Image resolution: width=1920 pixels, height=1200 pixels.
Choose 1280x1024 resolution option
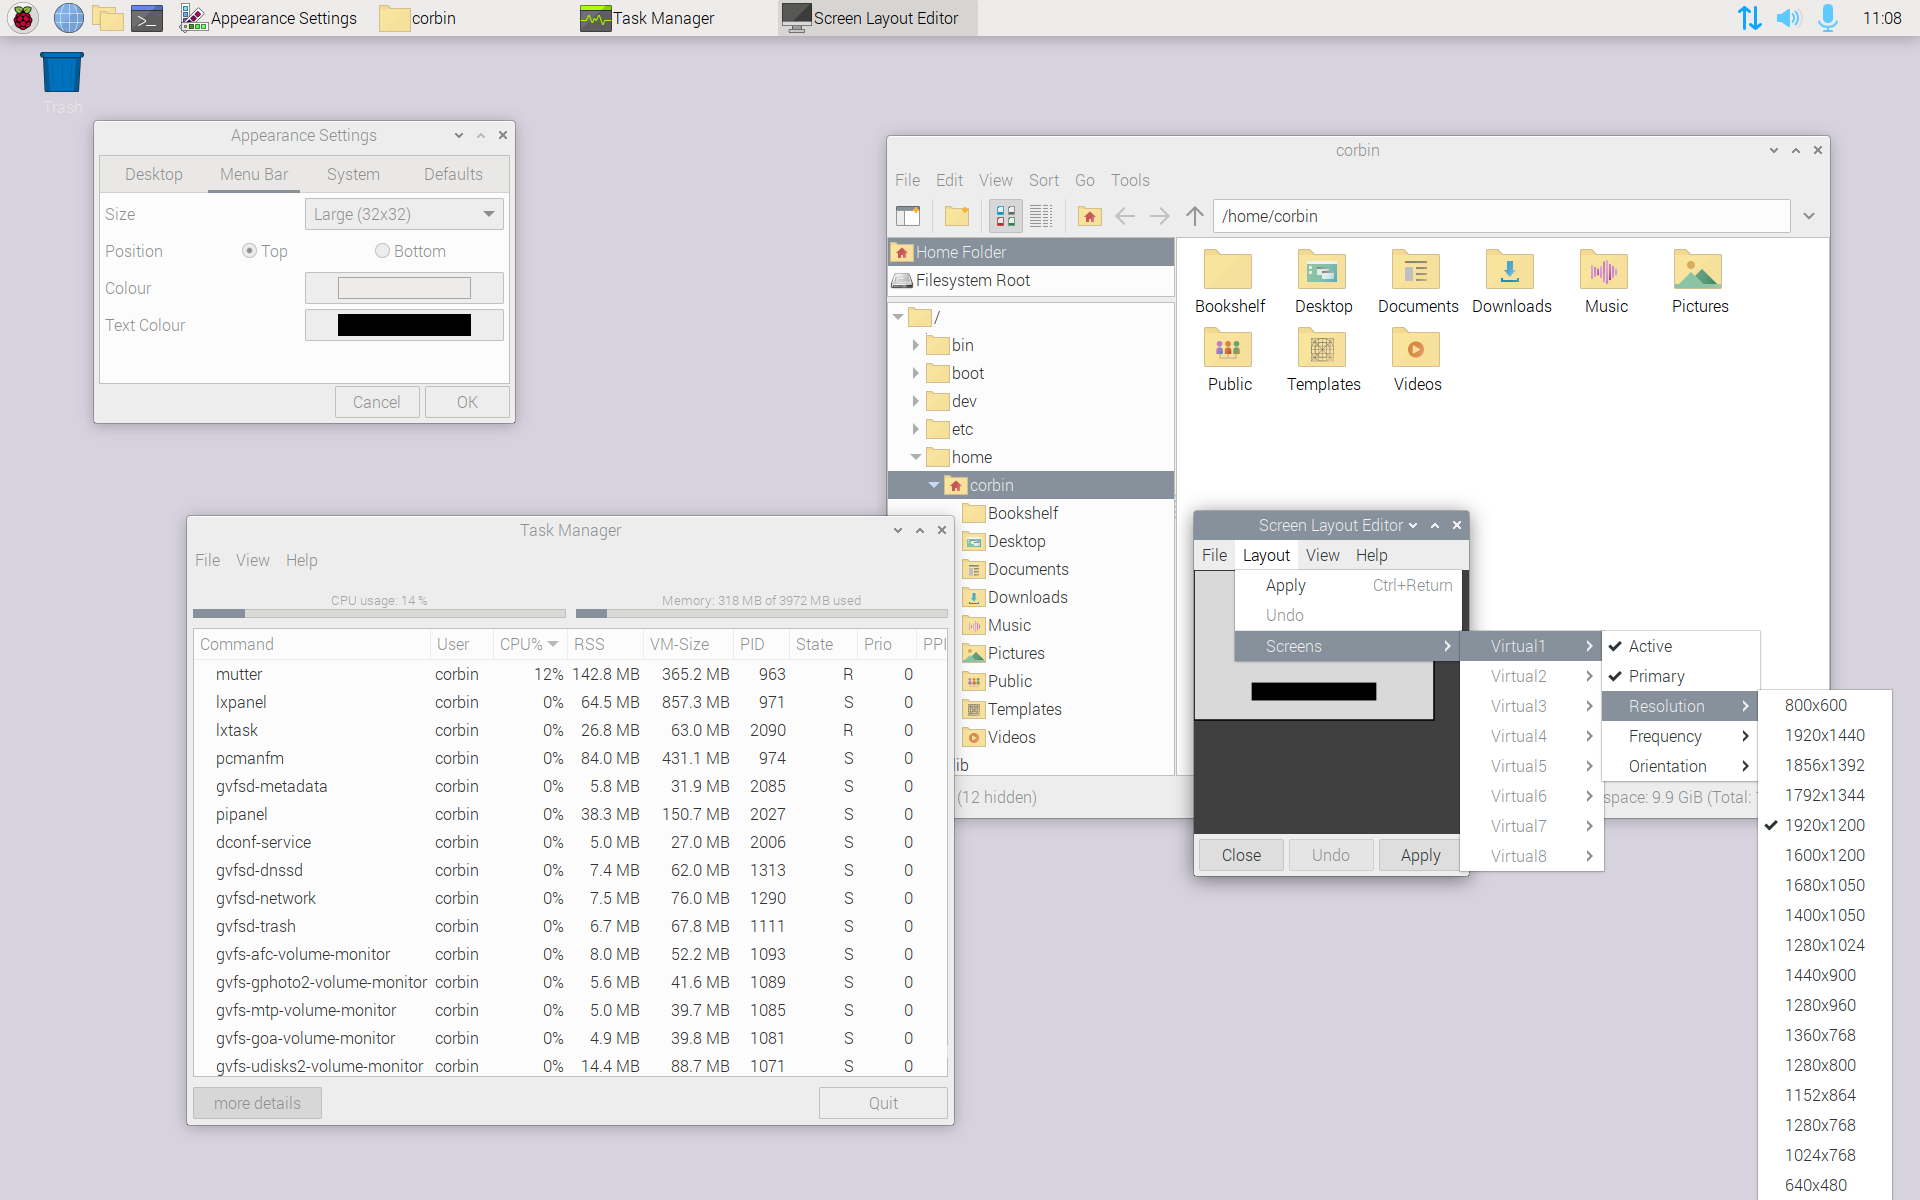click(1824, 945)
